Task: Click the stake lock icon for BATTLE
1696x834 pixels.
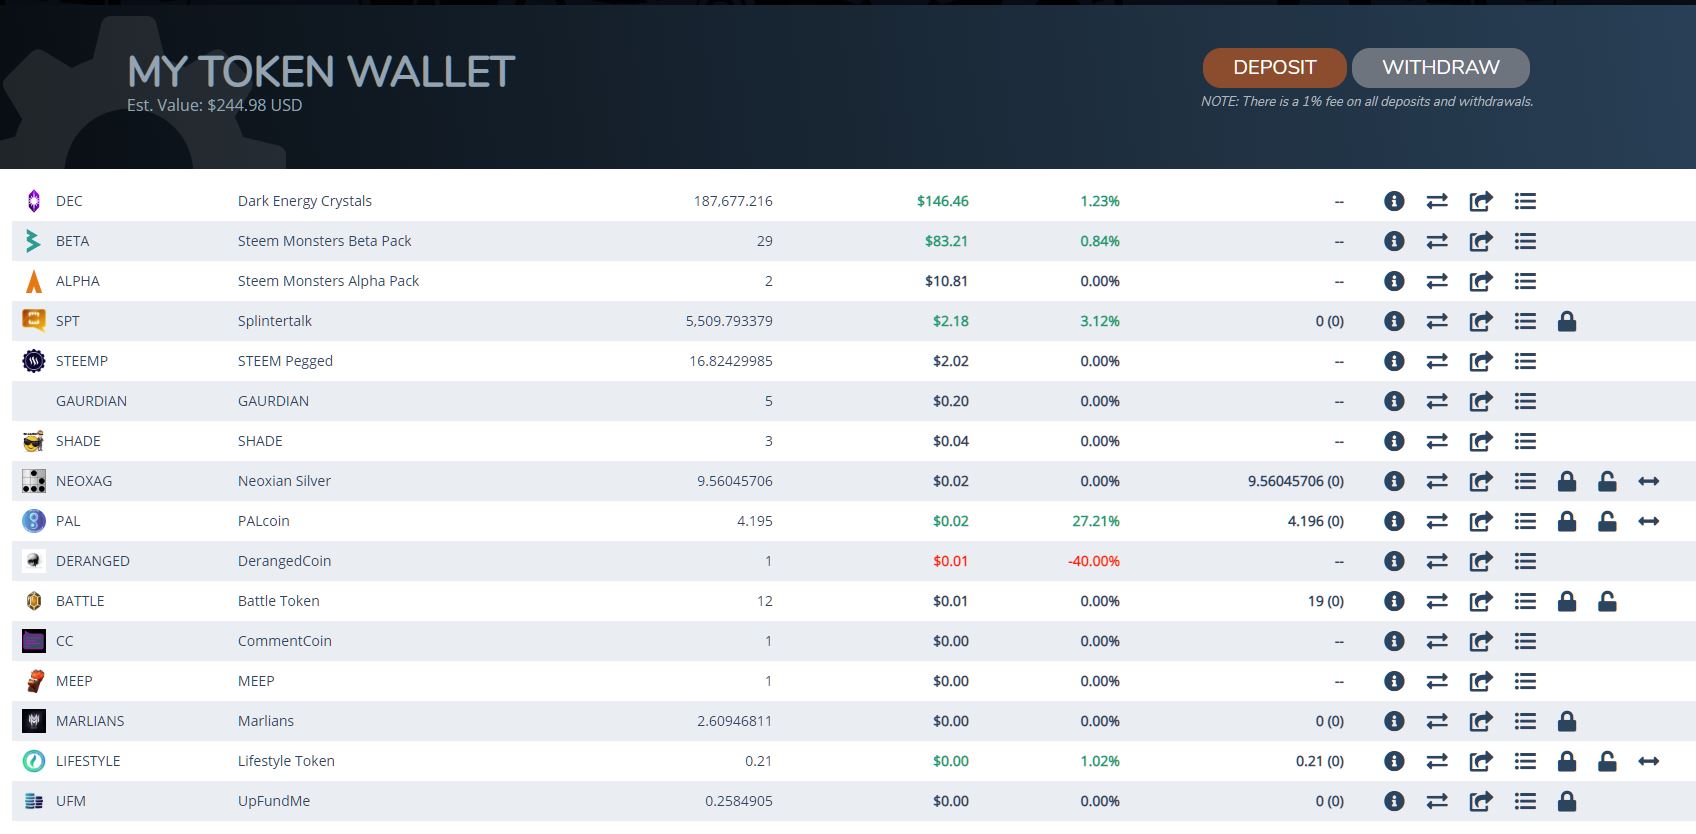Action: pos(1567,601)
